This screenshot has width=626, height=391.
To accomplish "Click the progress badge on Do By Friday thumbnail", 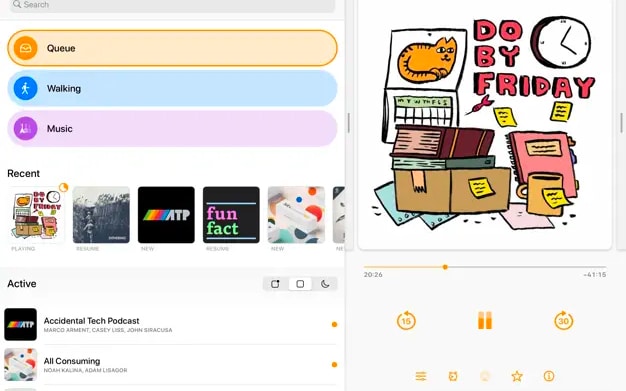I will click(63, 187).
